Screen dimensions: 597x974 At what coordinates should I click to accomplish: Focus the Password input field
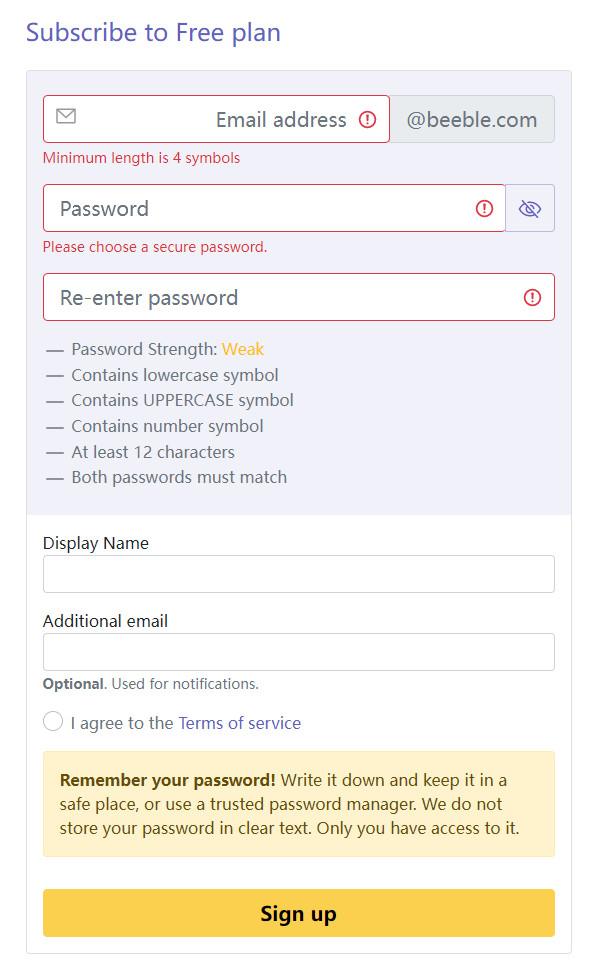click(274, 208)
